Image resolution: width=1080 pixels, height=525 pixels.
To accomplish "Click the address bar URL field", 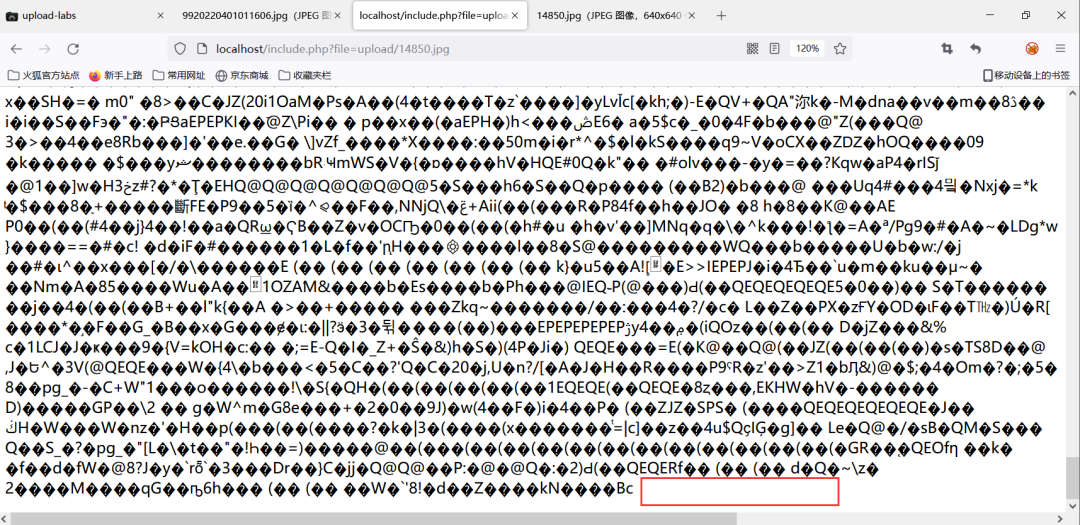I will coord(450,48).
